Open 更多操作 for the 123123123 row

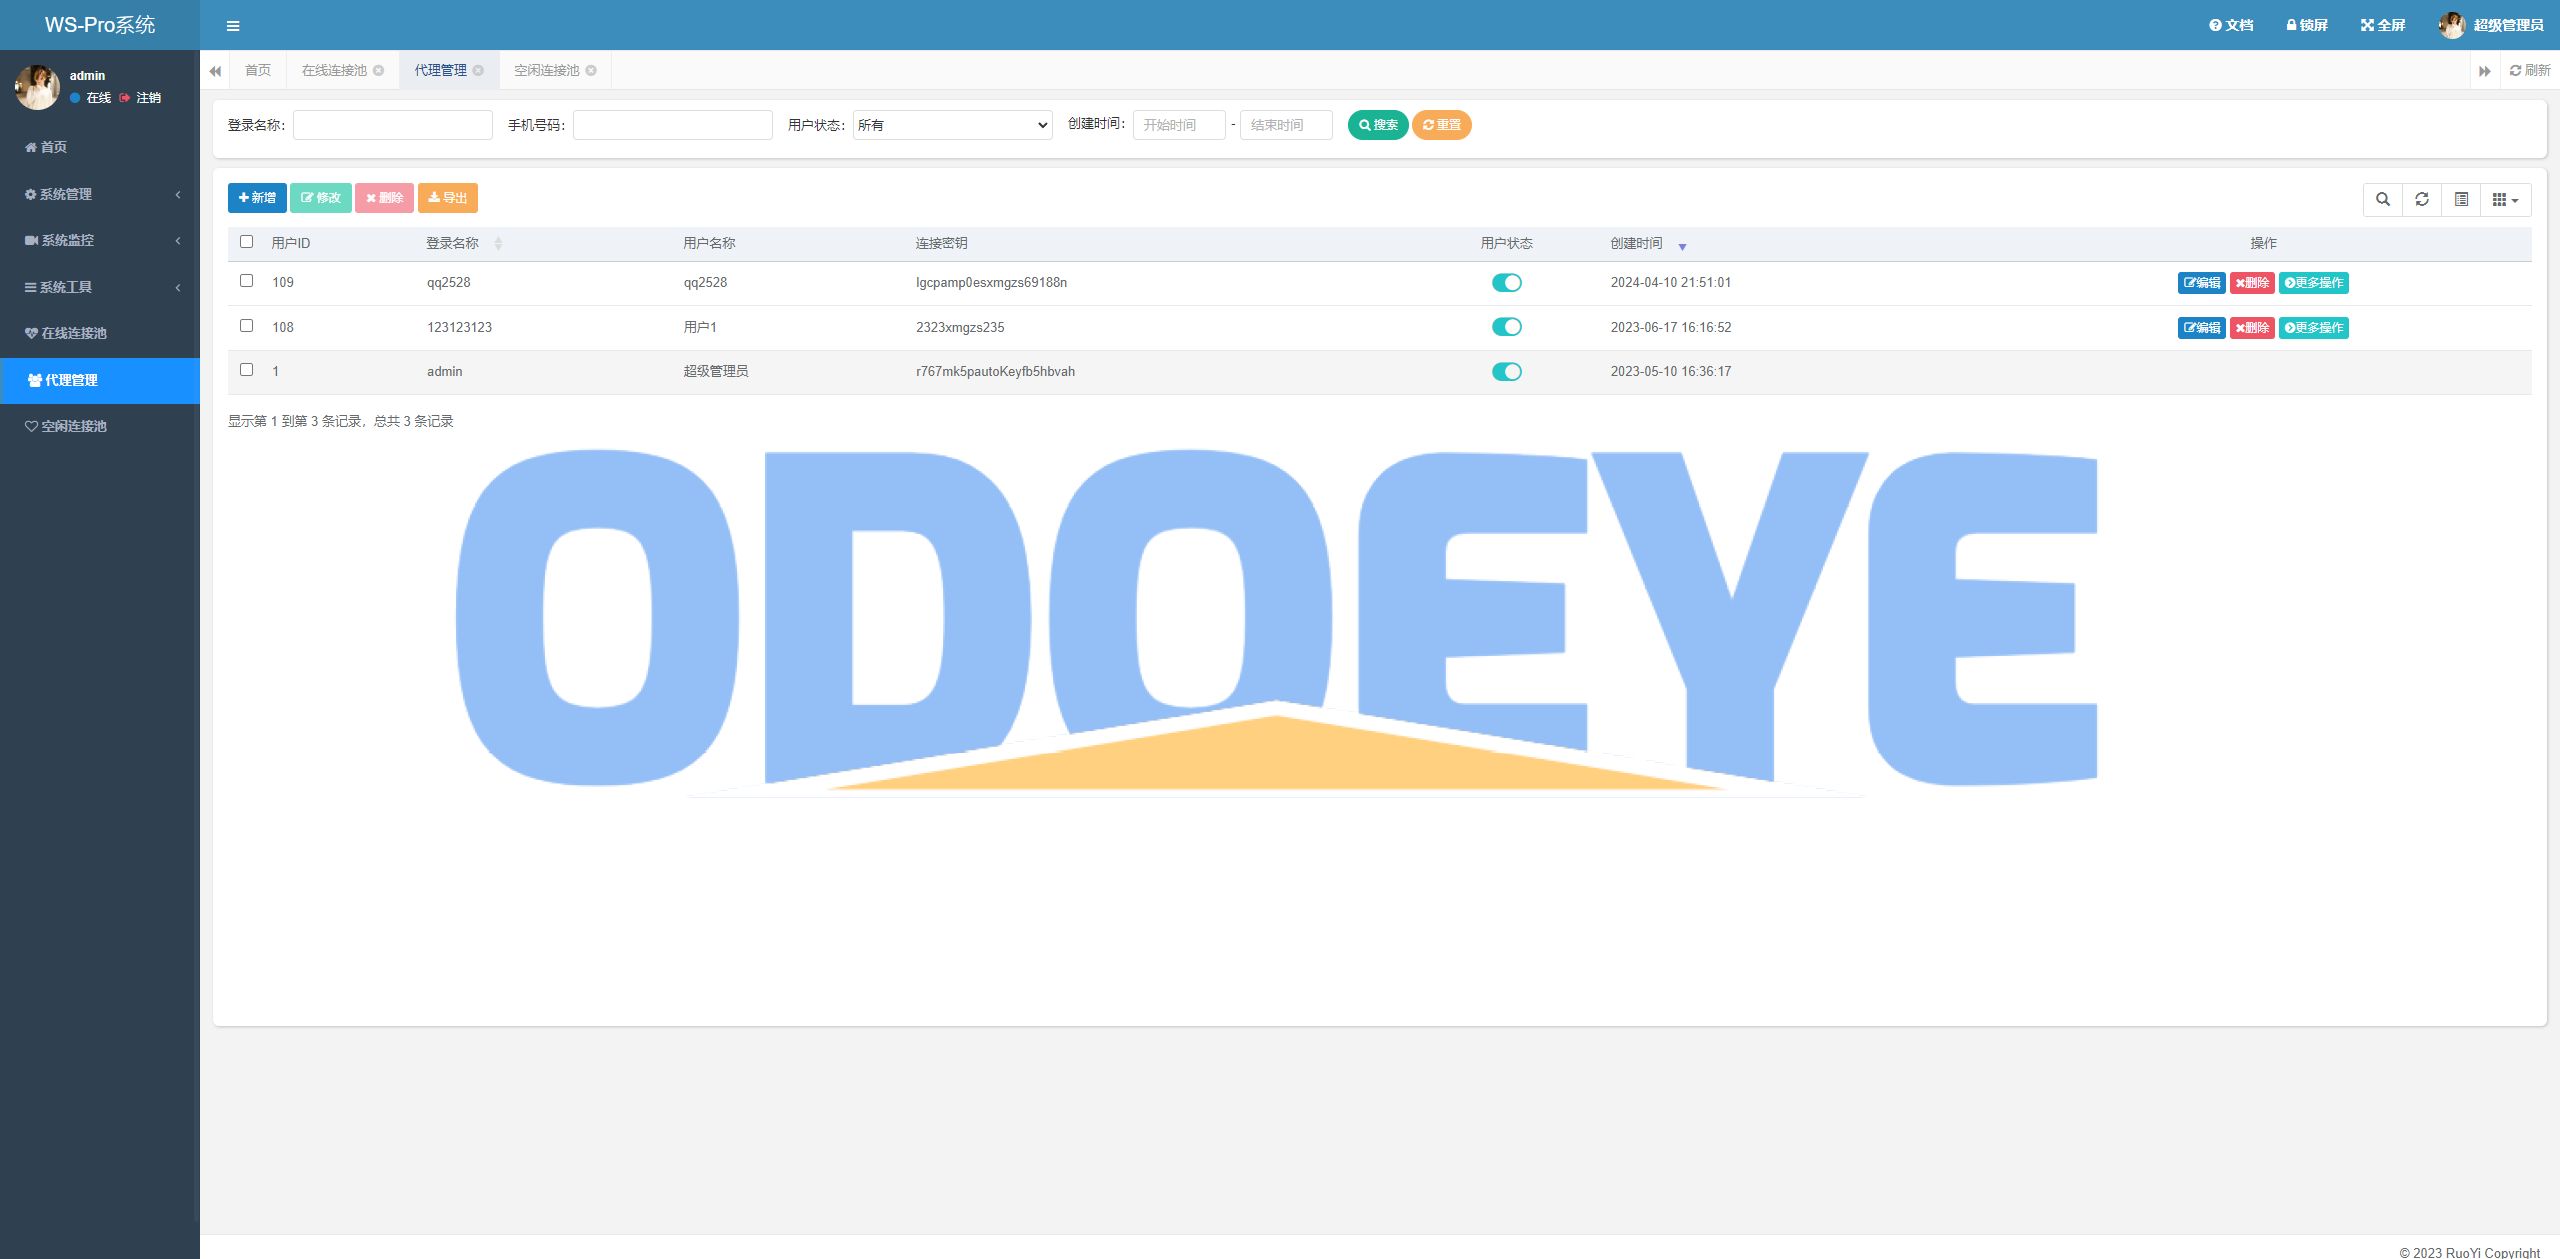(x=2314, y=328)
